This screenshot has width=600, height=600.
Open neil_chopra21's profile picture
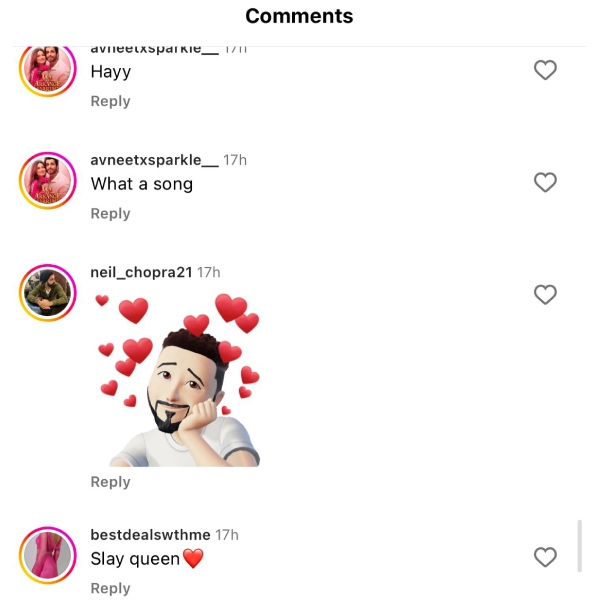[x=48, y=293]
